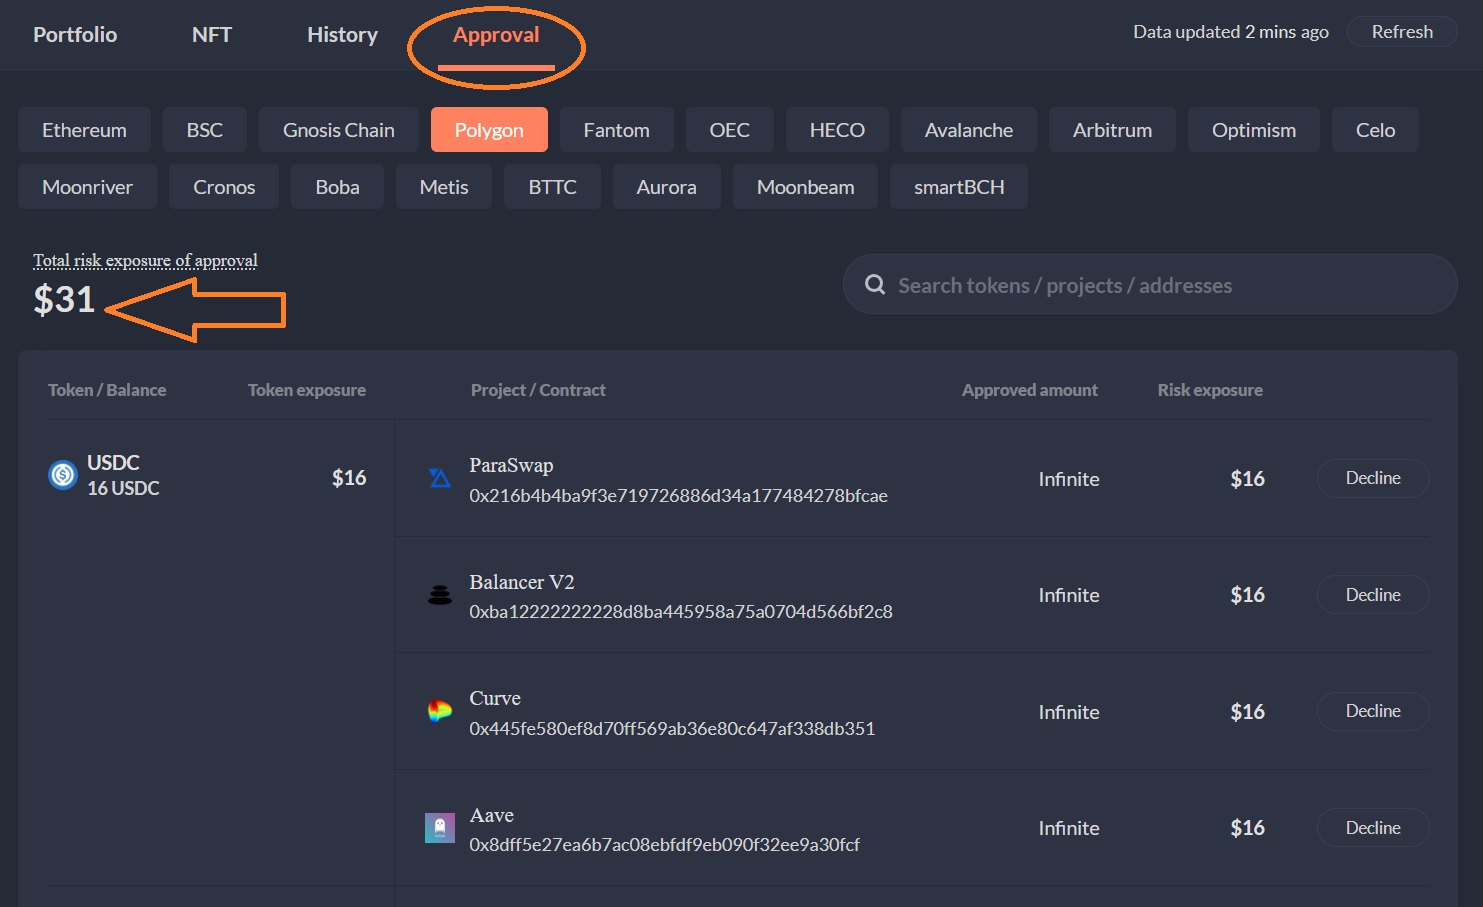Click the Aave ghost logo icon
Image resolution: width=1483 pixels, height=907 pixels.
point(440,828)
